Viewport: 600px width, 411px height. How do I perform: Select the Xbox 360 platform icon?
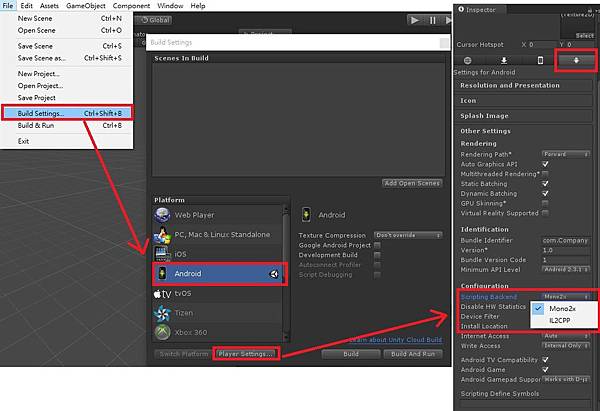coord(162,332)
